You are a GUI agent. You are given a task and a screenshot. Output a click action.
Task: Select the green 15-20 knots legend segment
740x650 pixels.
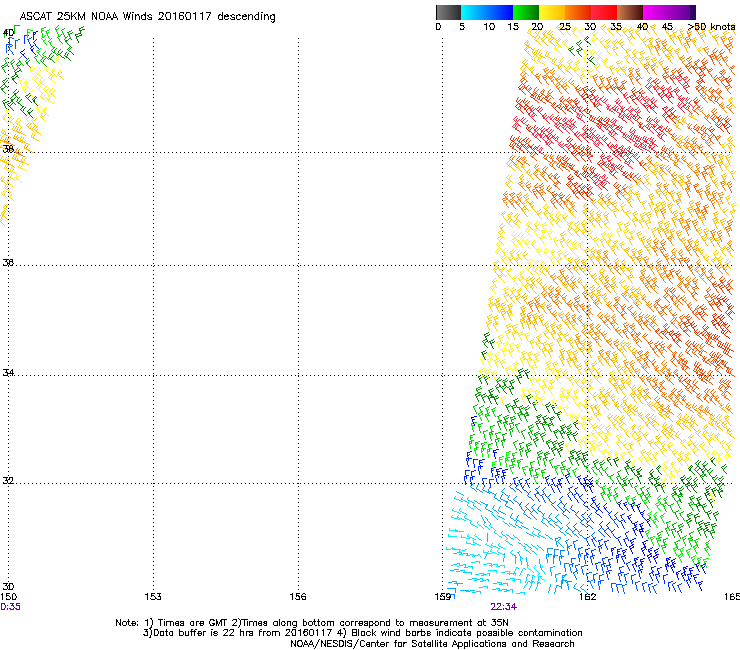pyautogui.click(x=526, y=12)
